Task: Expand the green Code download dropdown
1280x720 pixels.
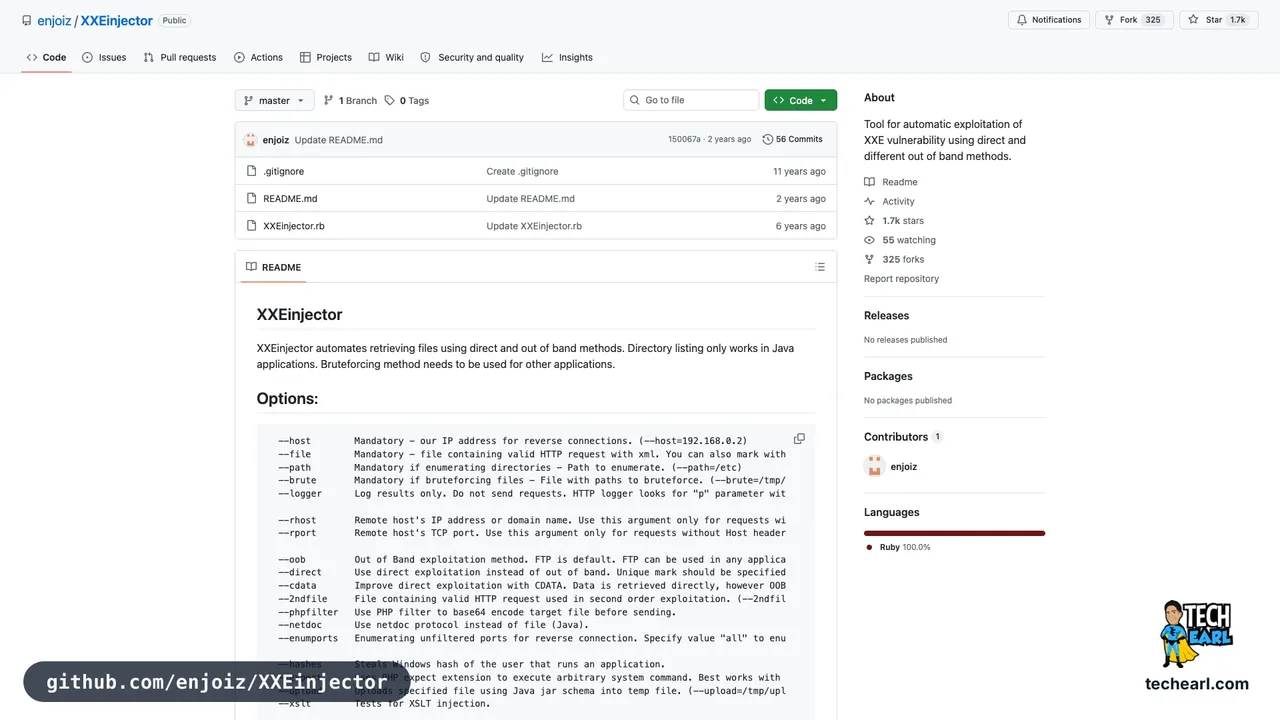Action: [800, 100]
